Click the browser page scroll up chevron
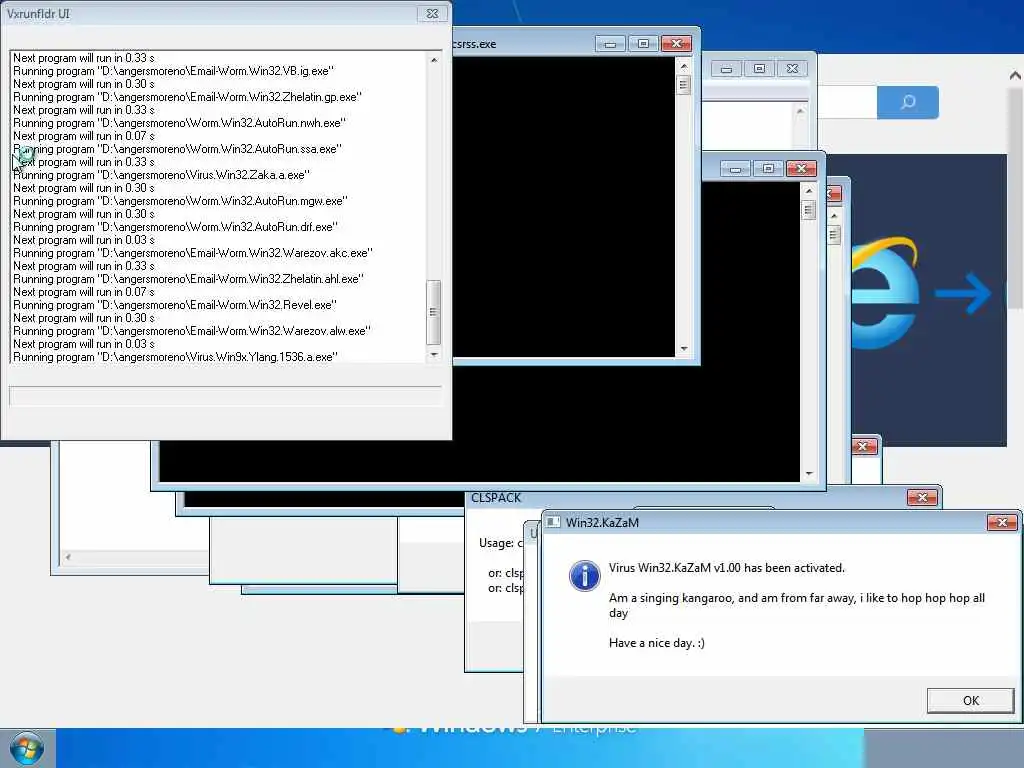1024x768 pixels. click(1015, 76)
